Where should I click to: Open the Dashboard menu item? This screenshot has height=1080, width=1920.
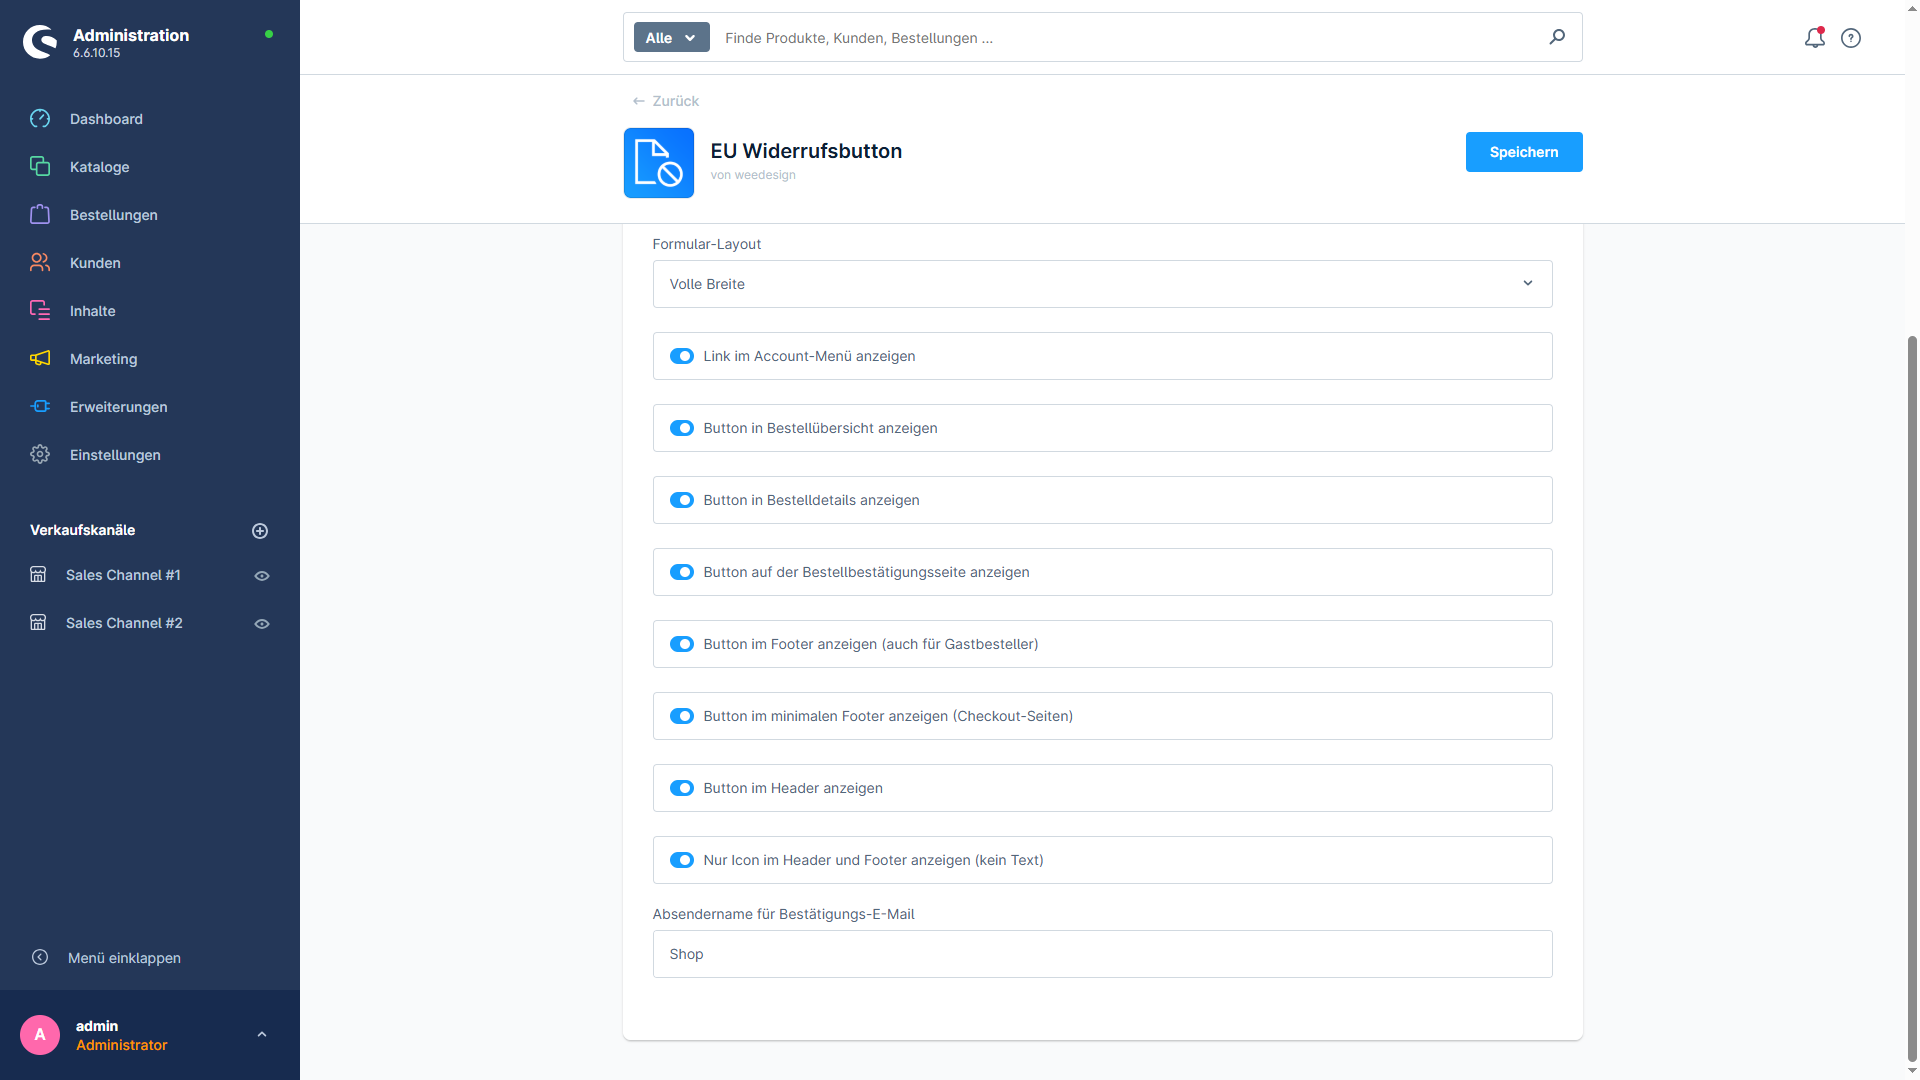[106, 119]
